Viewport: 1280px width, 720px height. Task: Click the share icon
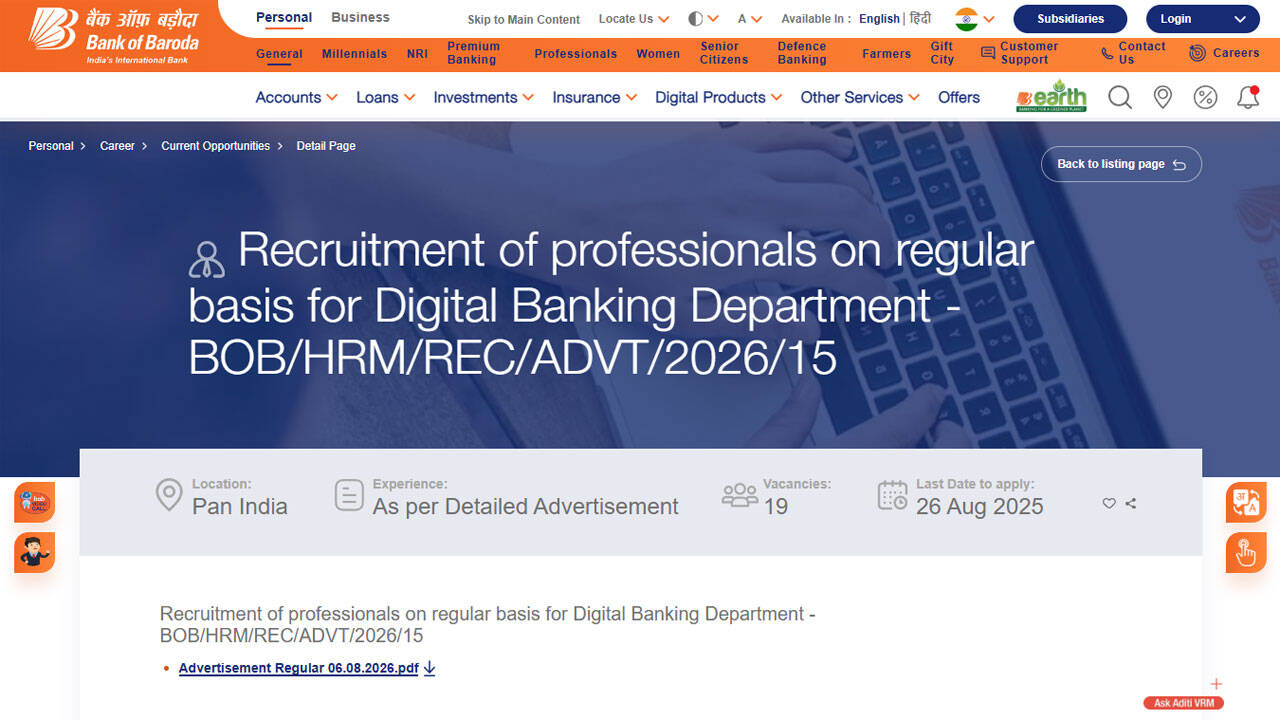[x=1131, y=503]
